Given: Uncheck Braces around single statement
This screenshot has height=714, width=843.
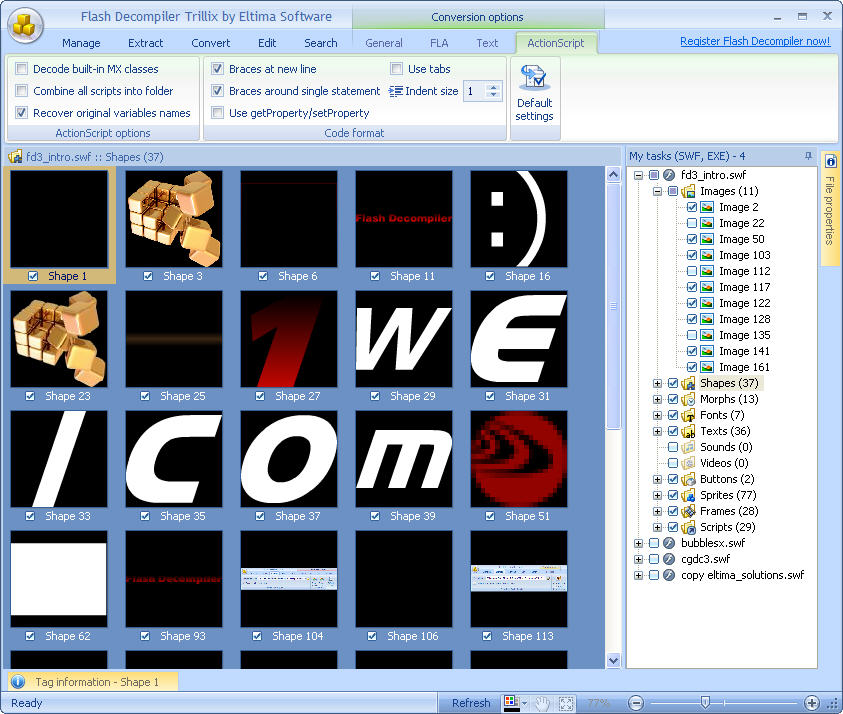Looking at the screenshot, I should (217, 91).
